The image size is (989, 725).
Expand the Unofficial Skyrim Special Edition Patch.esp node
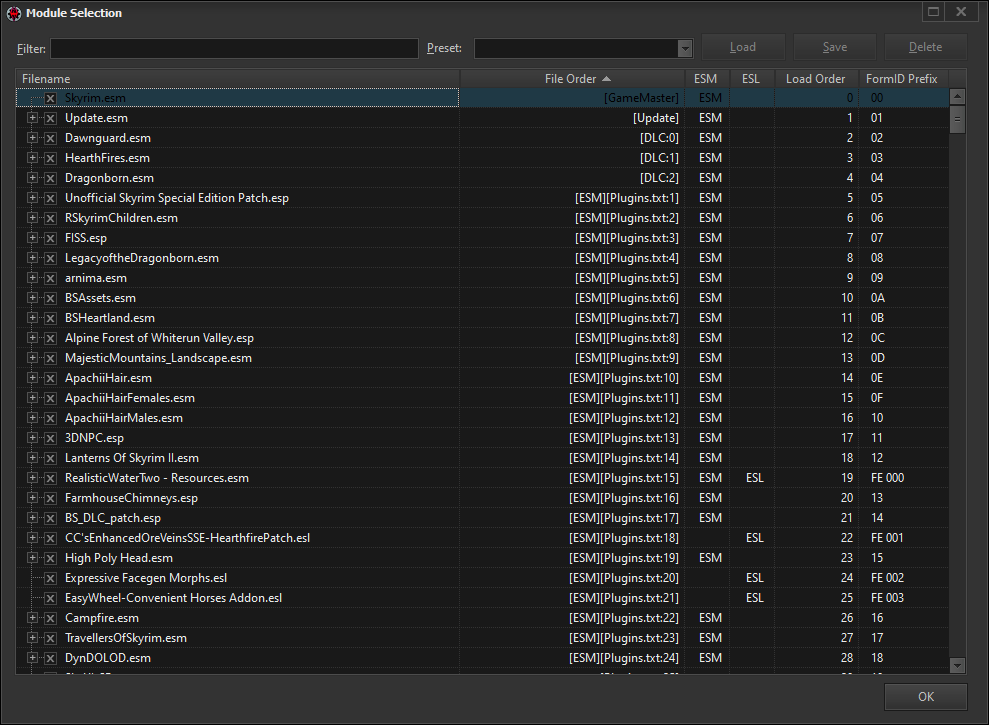(x=32, y=198)
